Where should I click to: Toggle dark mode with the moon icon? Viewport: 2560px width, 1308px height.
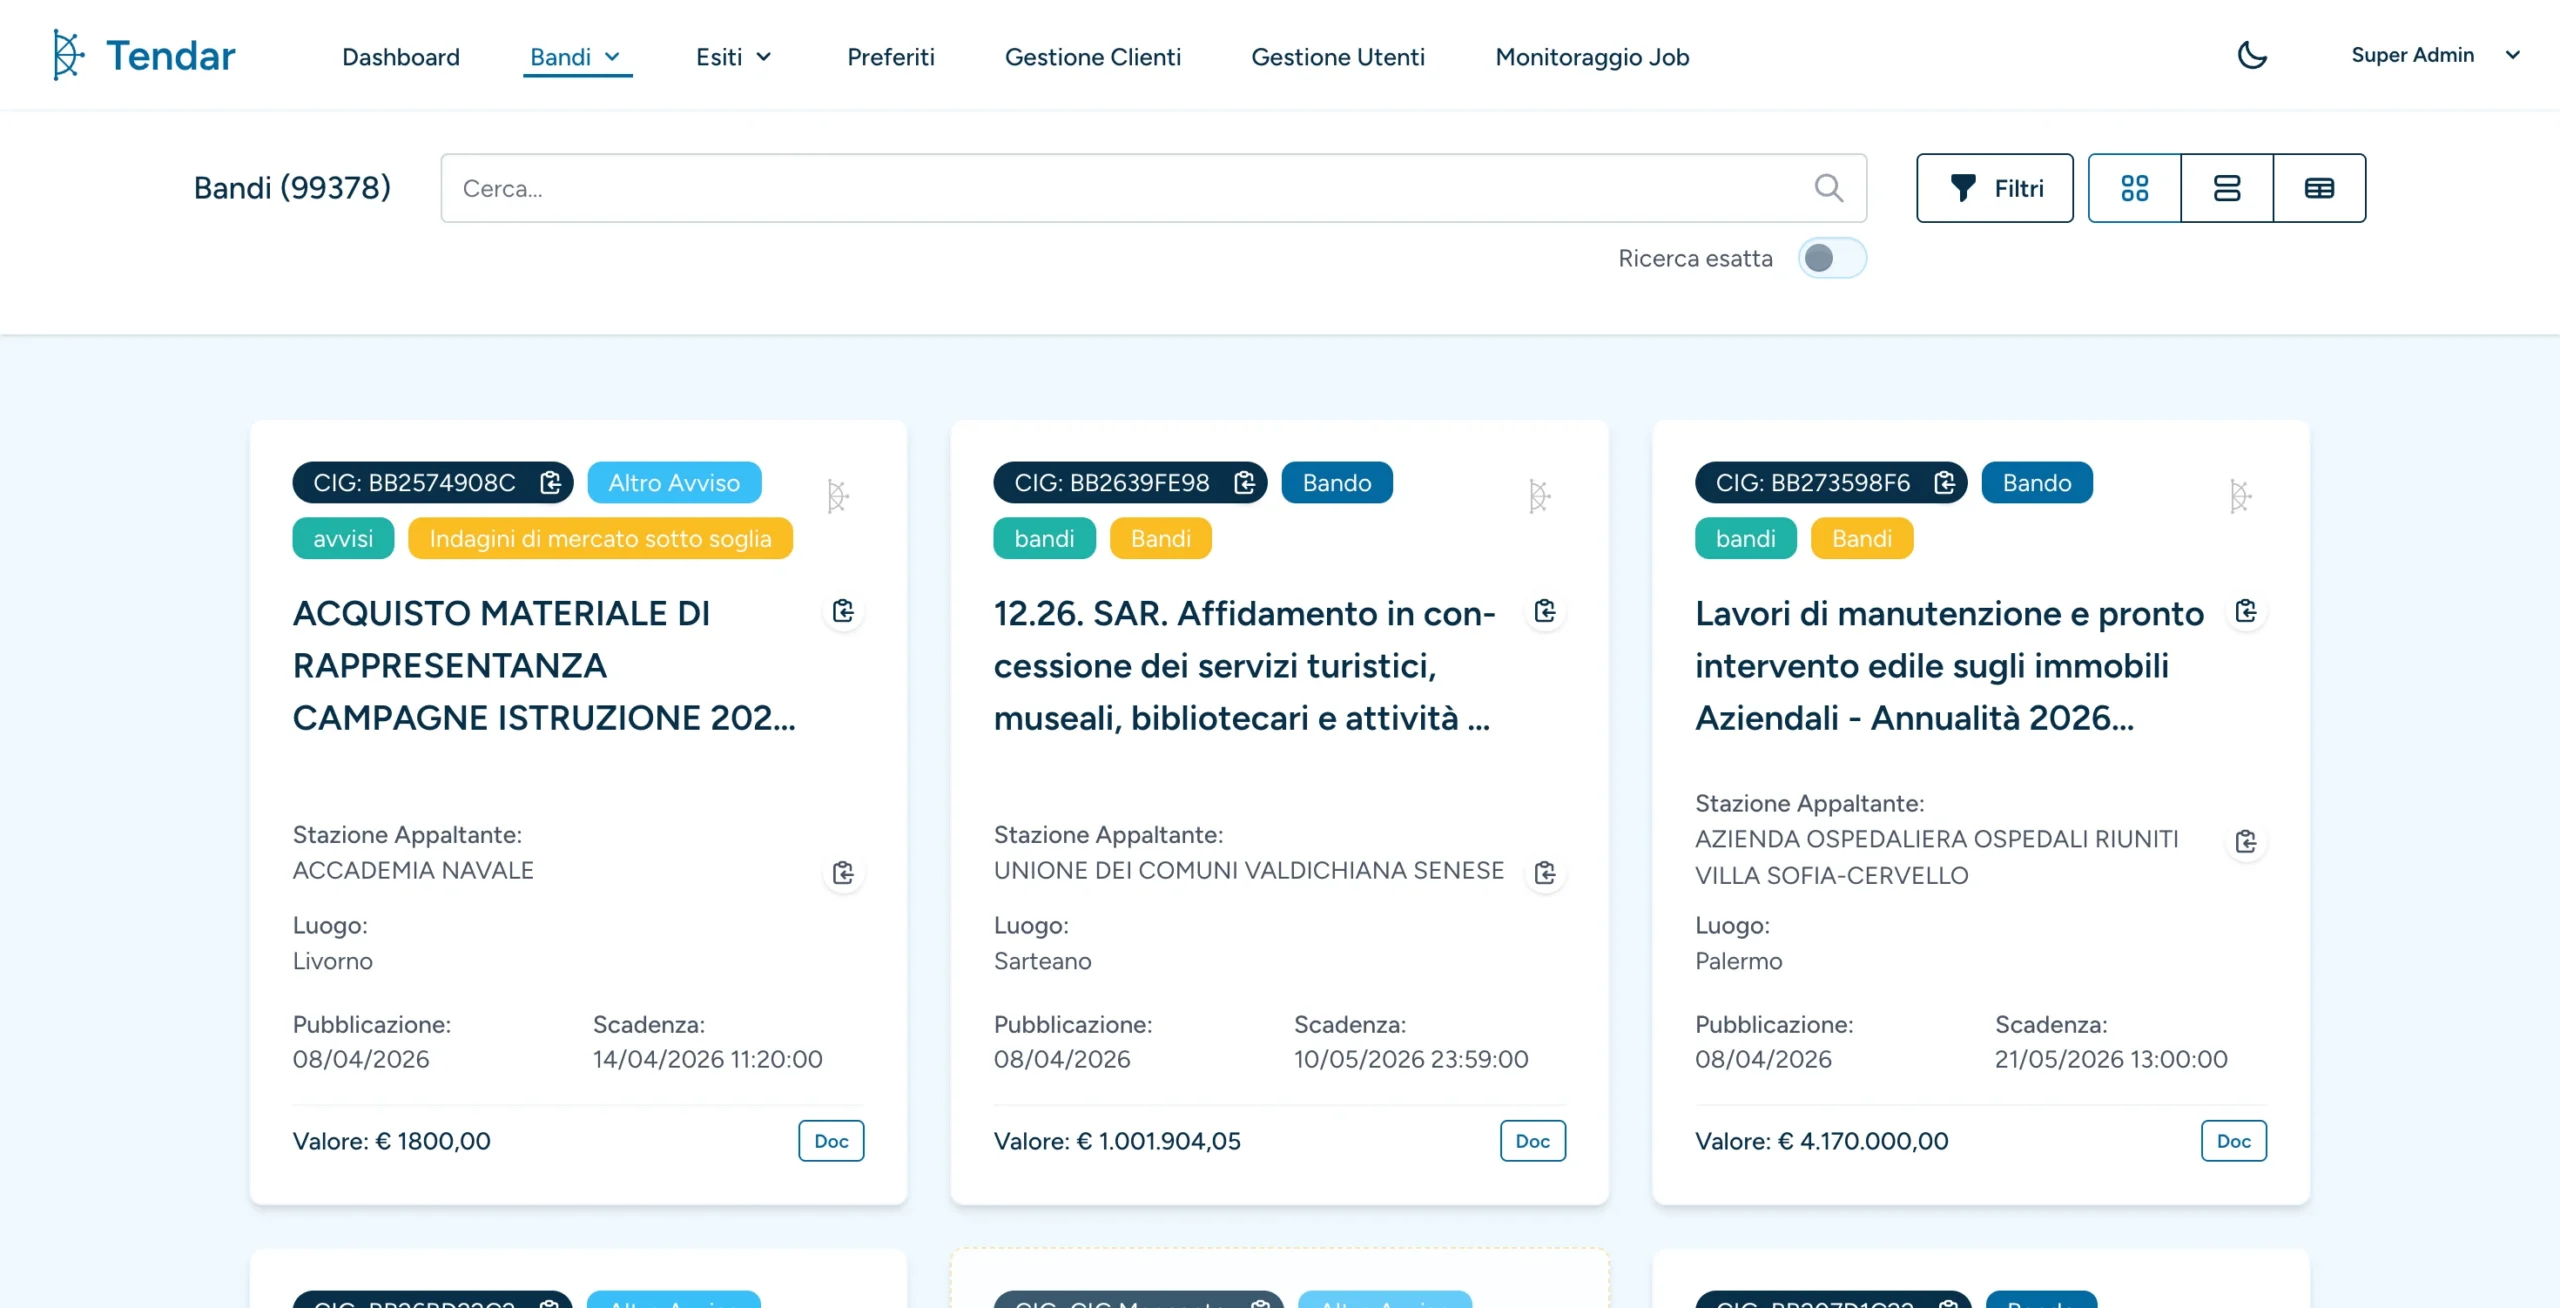point(2251,55)
